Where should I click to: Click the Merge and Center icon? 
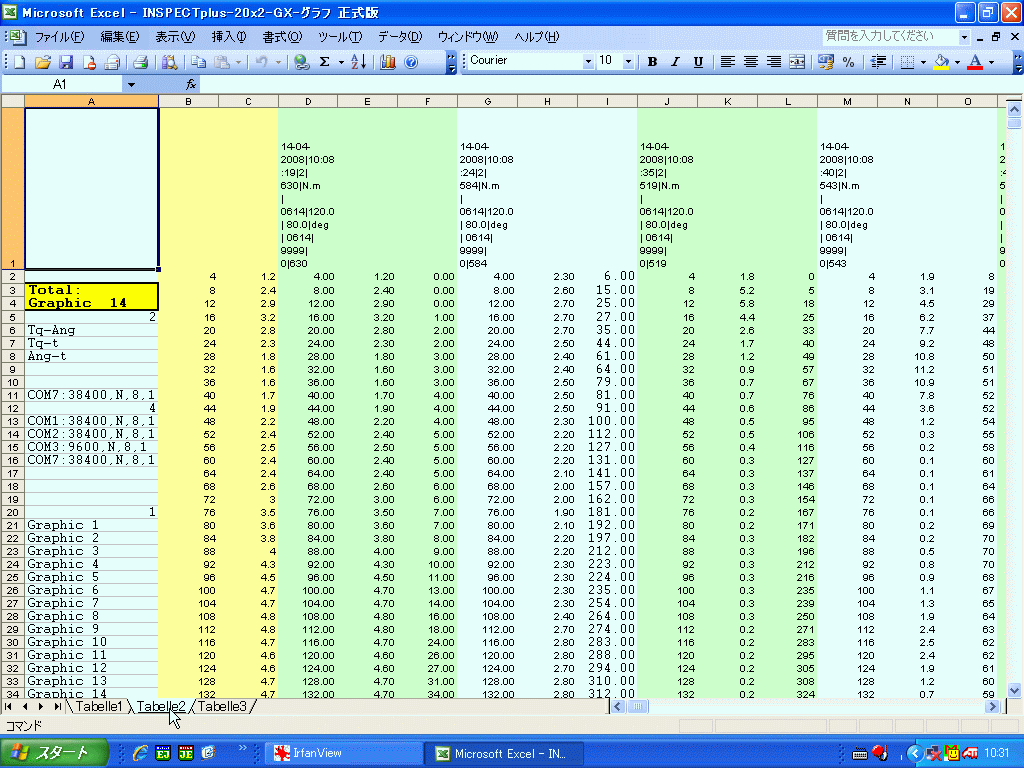coord(797,62)
